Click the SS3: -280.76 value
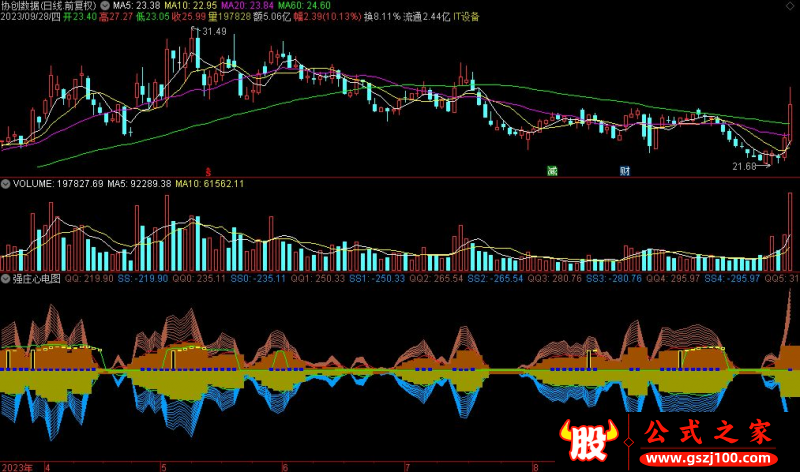Viewport: 800px width, 472px height. [614, 279]
